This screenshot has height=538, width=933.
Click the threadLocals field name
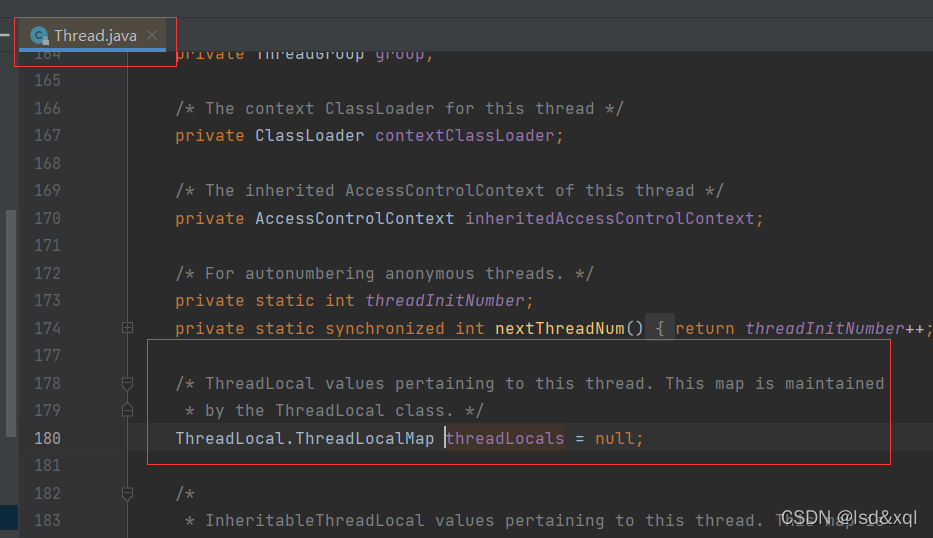505,439
